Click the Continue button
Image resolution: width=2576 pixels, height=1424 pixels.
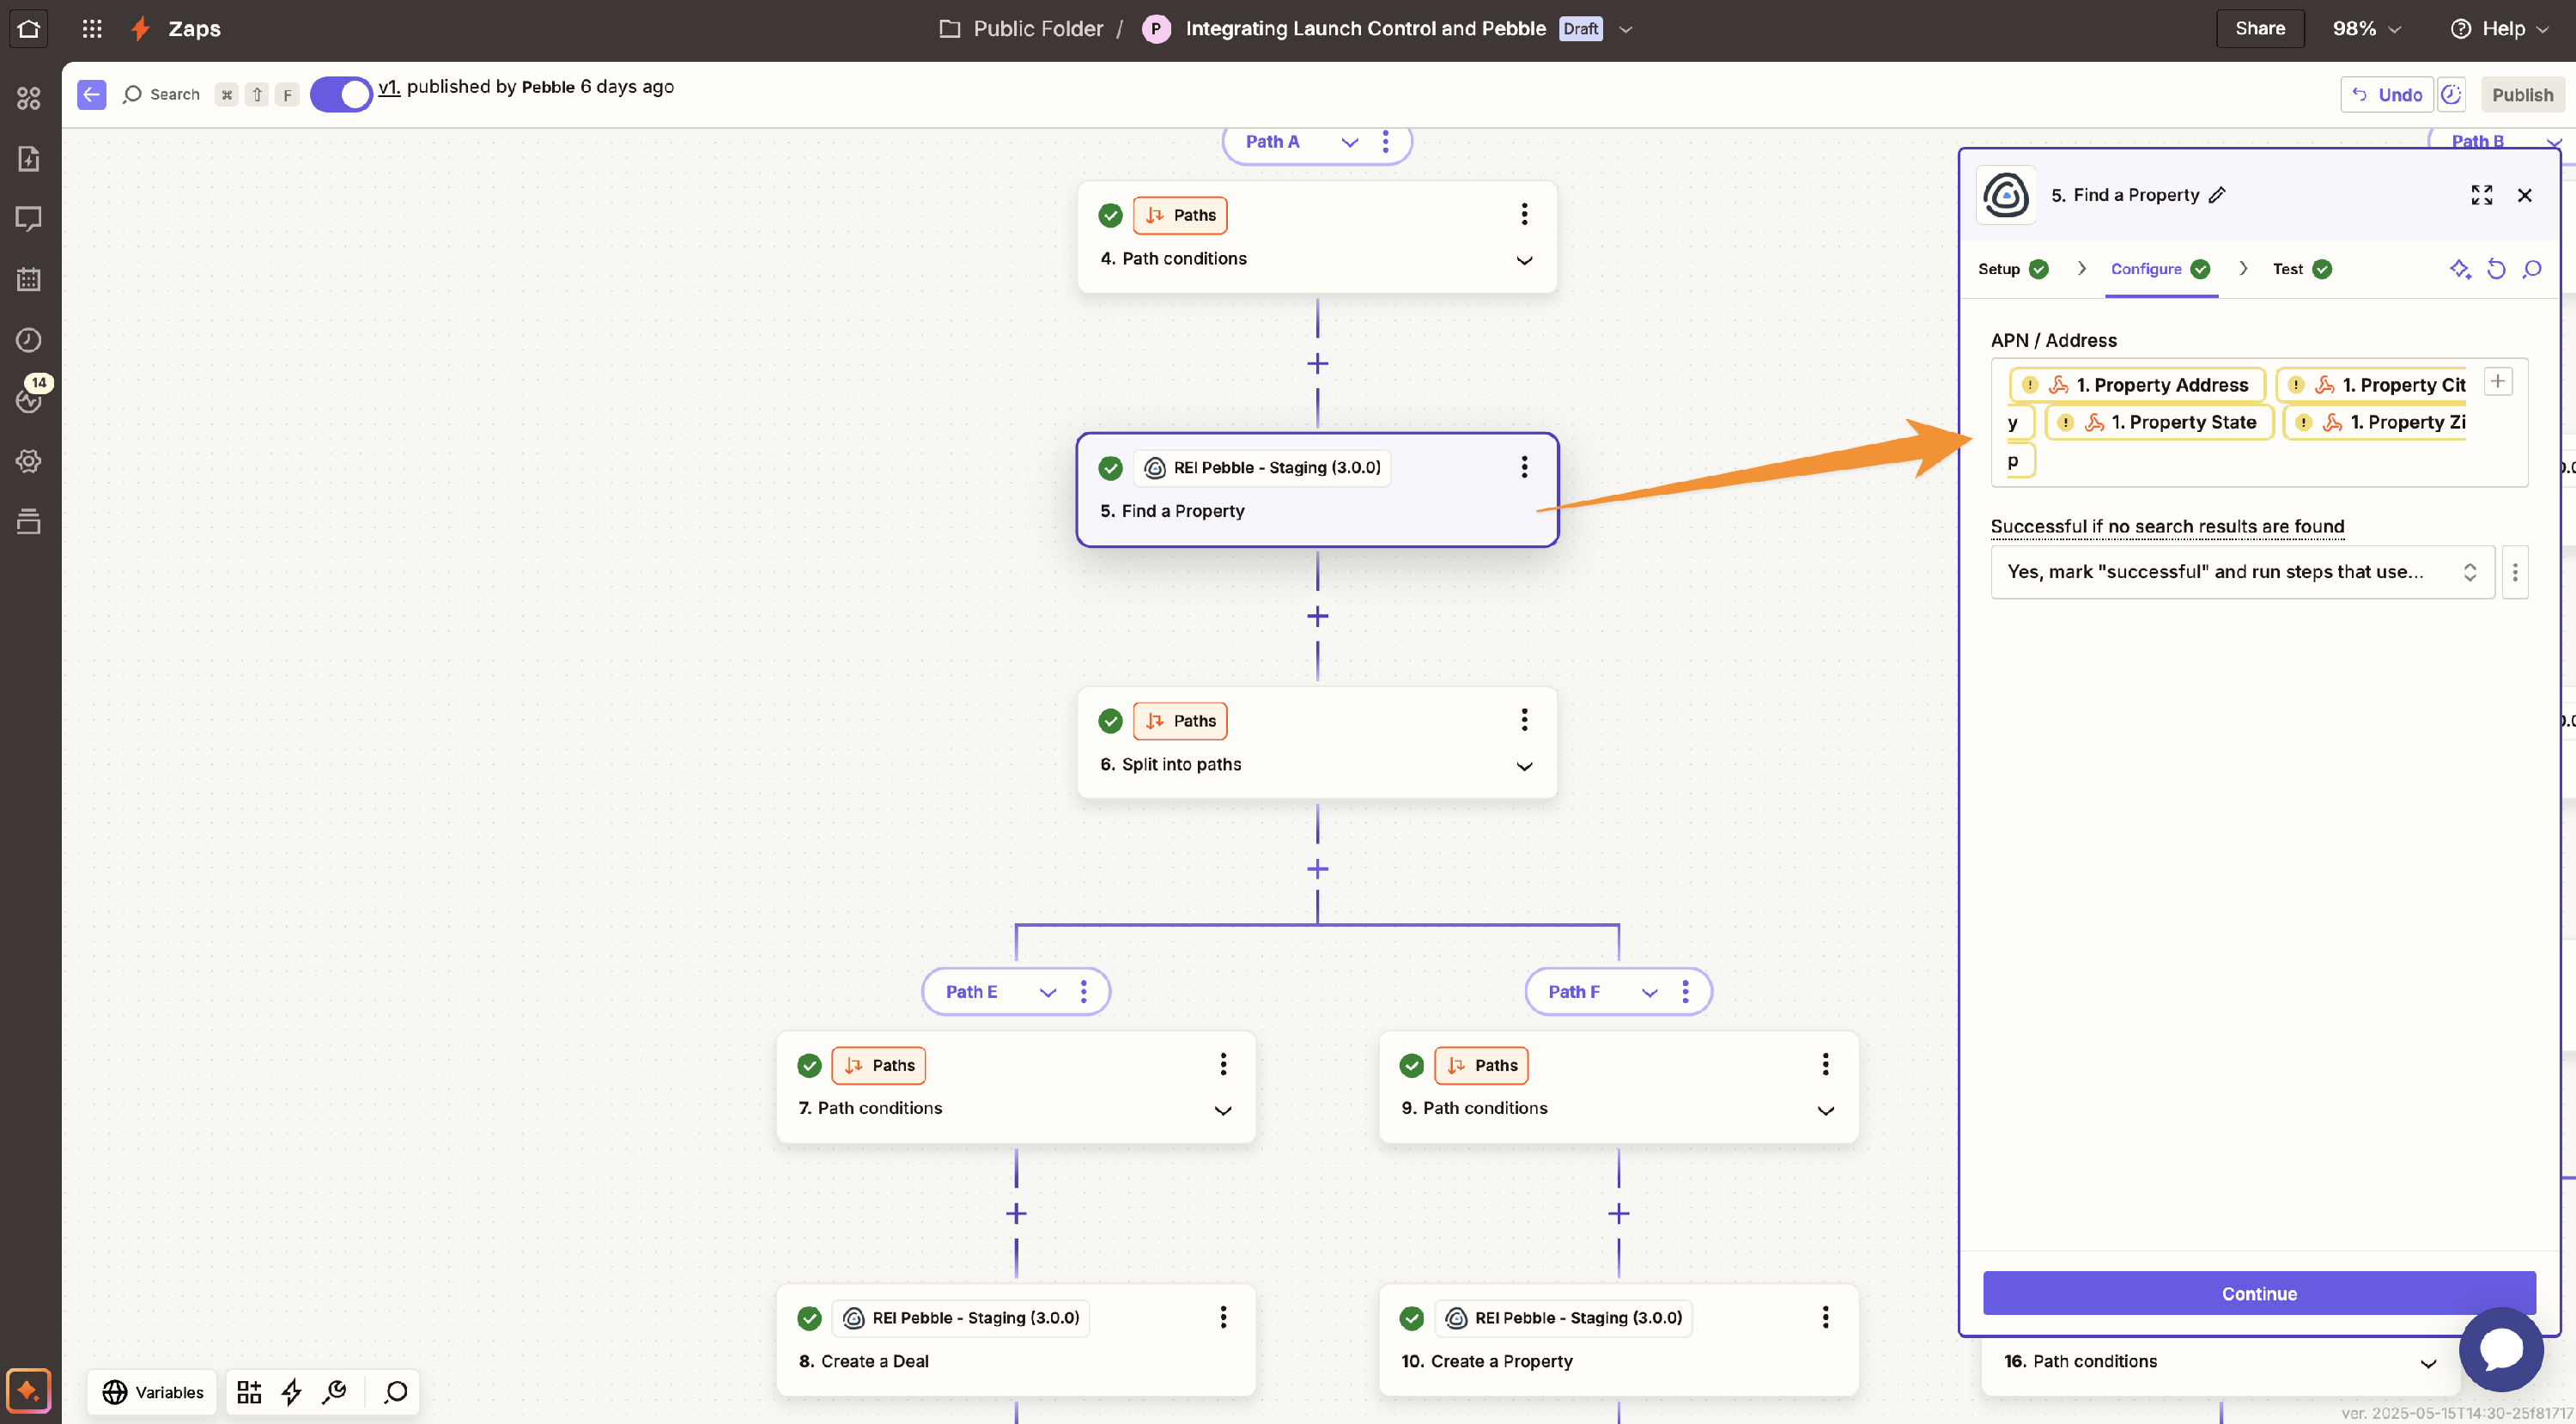(x=2258, y=1293)
